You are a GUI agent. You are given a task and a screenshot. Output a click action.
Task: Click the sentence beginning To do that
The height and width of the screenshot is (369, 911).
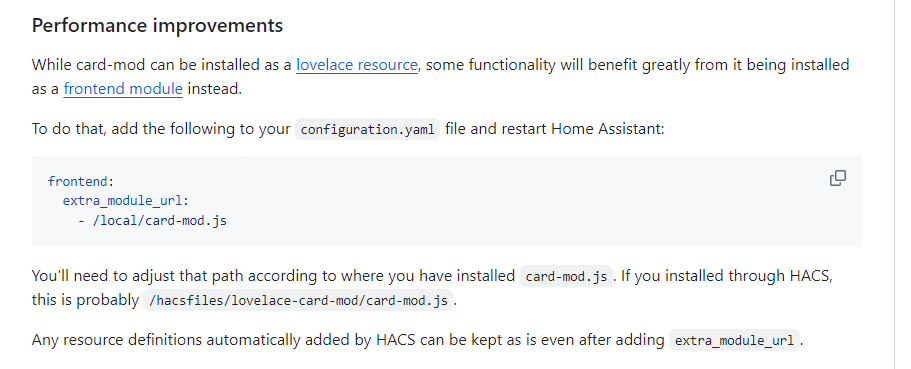pyautogui.click(x=348, y=129)
